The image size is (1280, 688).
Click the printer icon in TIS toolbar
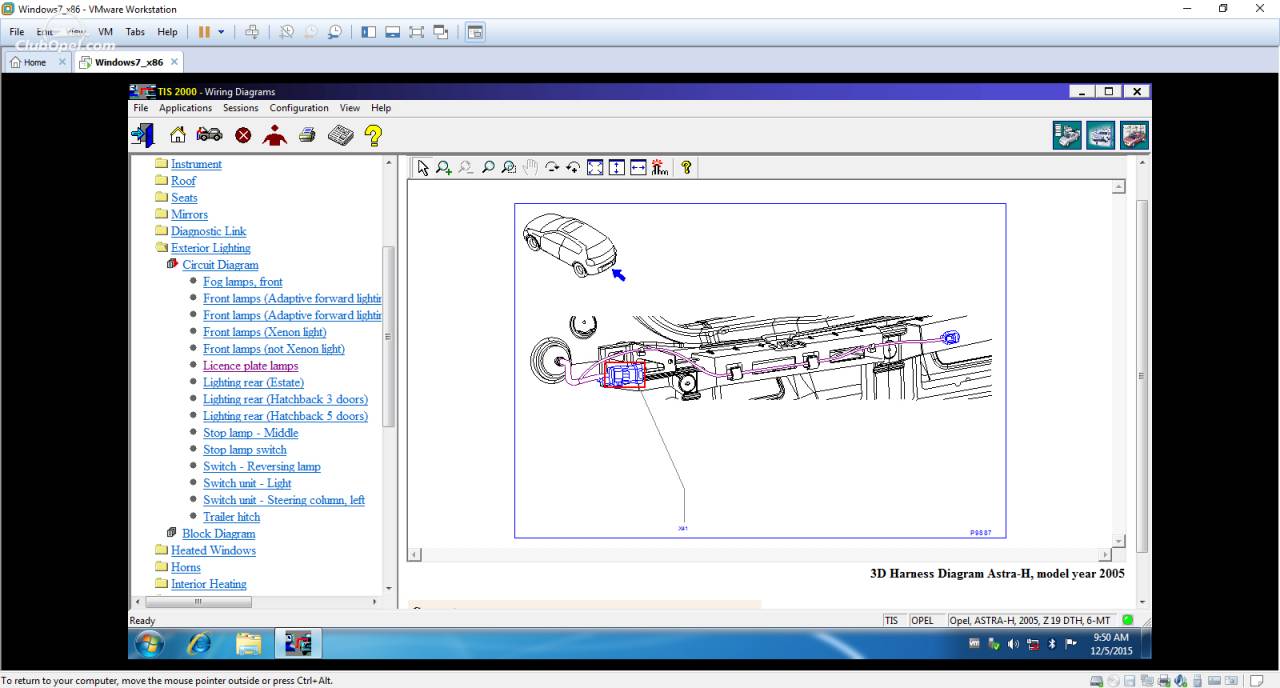(307, 135)
